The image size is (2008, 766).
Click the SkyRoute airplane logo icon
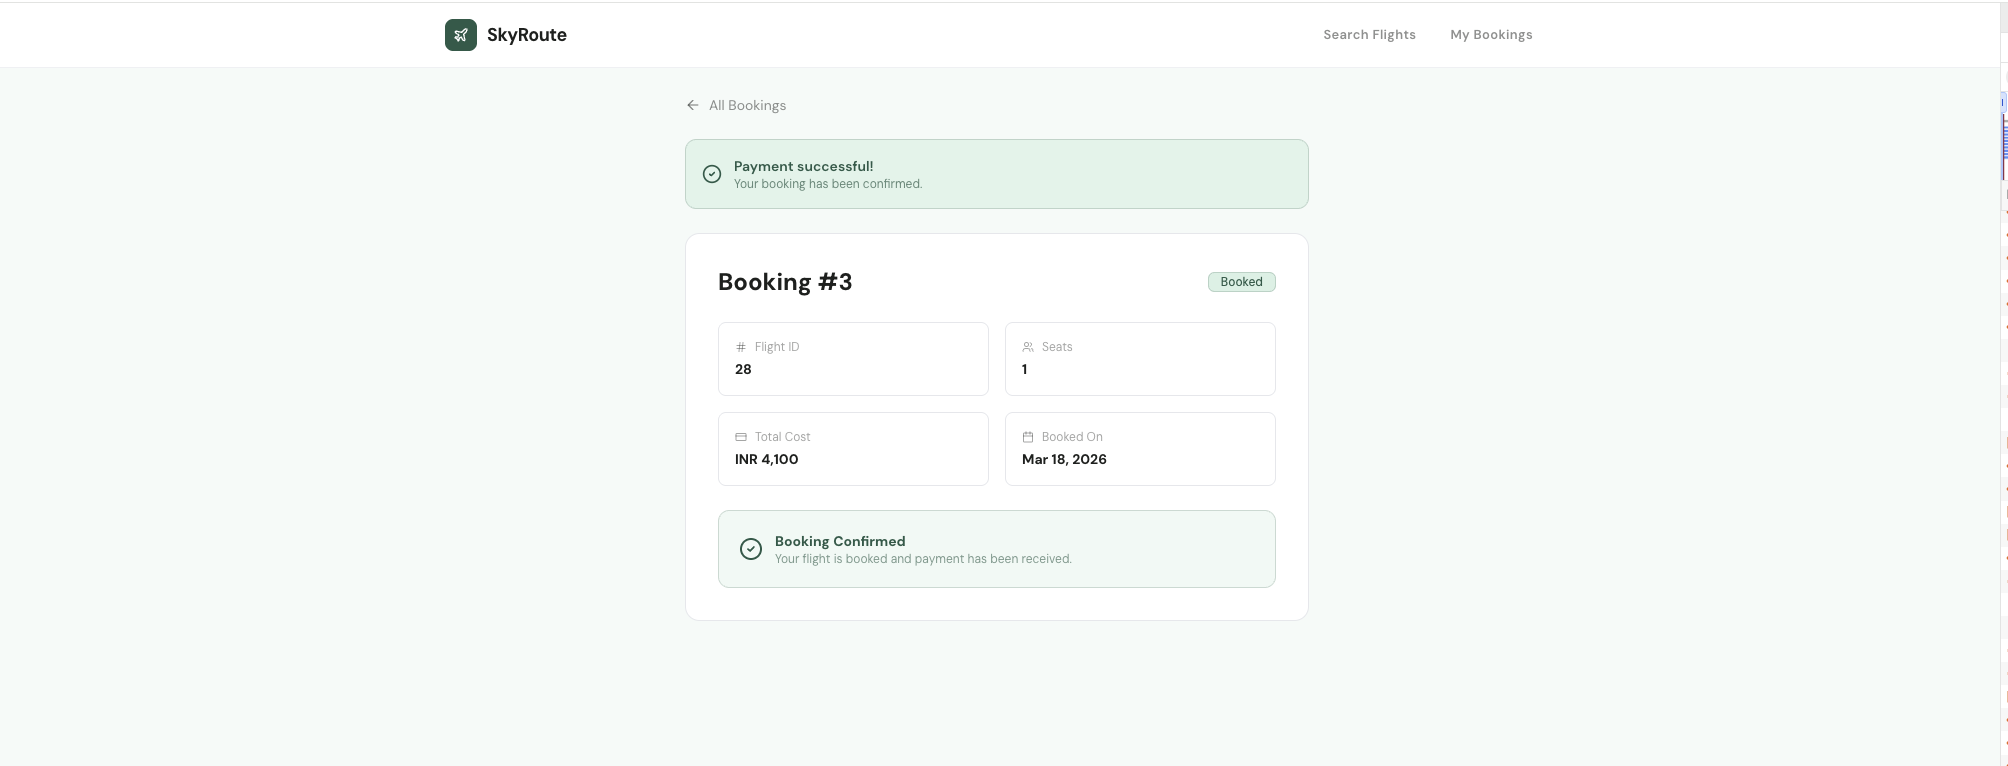click(x=461, y=35)
